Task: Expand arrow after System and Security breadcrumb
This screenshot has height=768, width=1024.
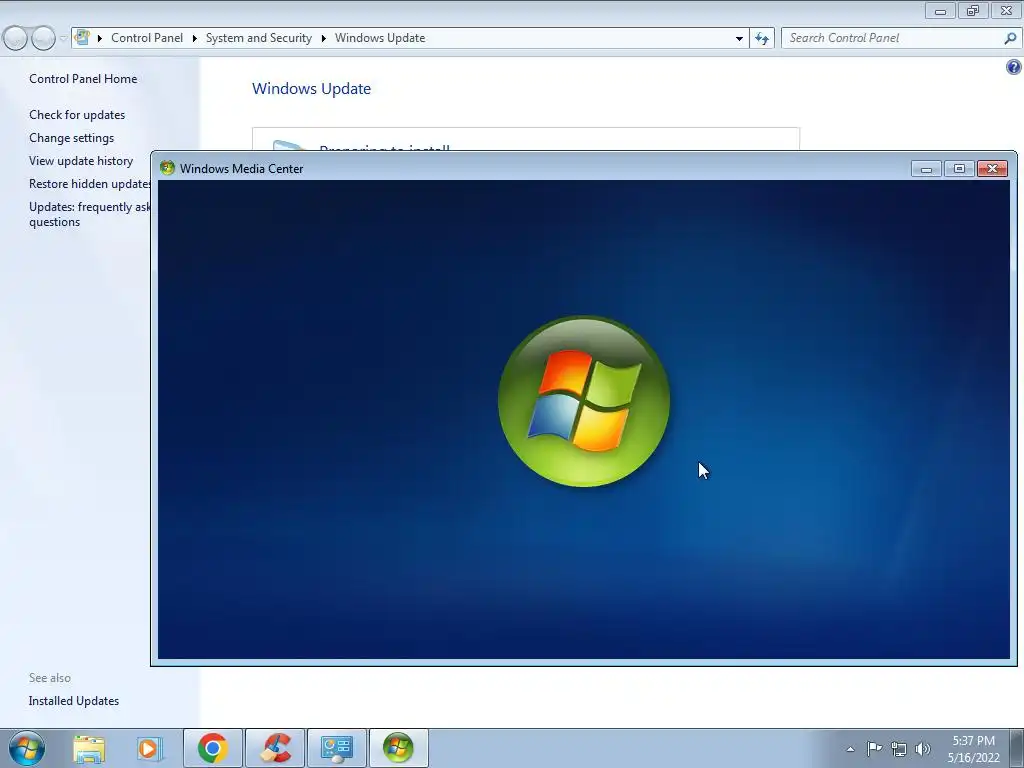Action: (323, 39)
